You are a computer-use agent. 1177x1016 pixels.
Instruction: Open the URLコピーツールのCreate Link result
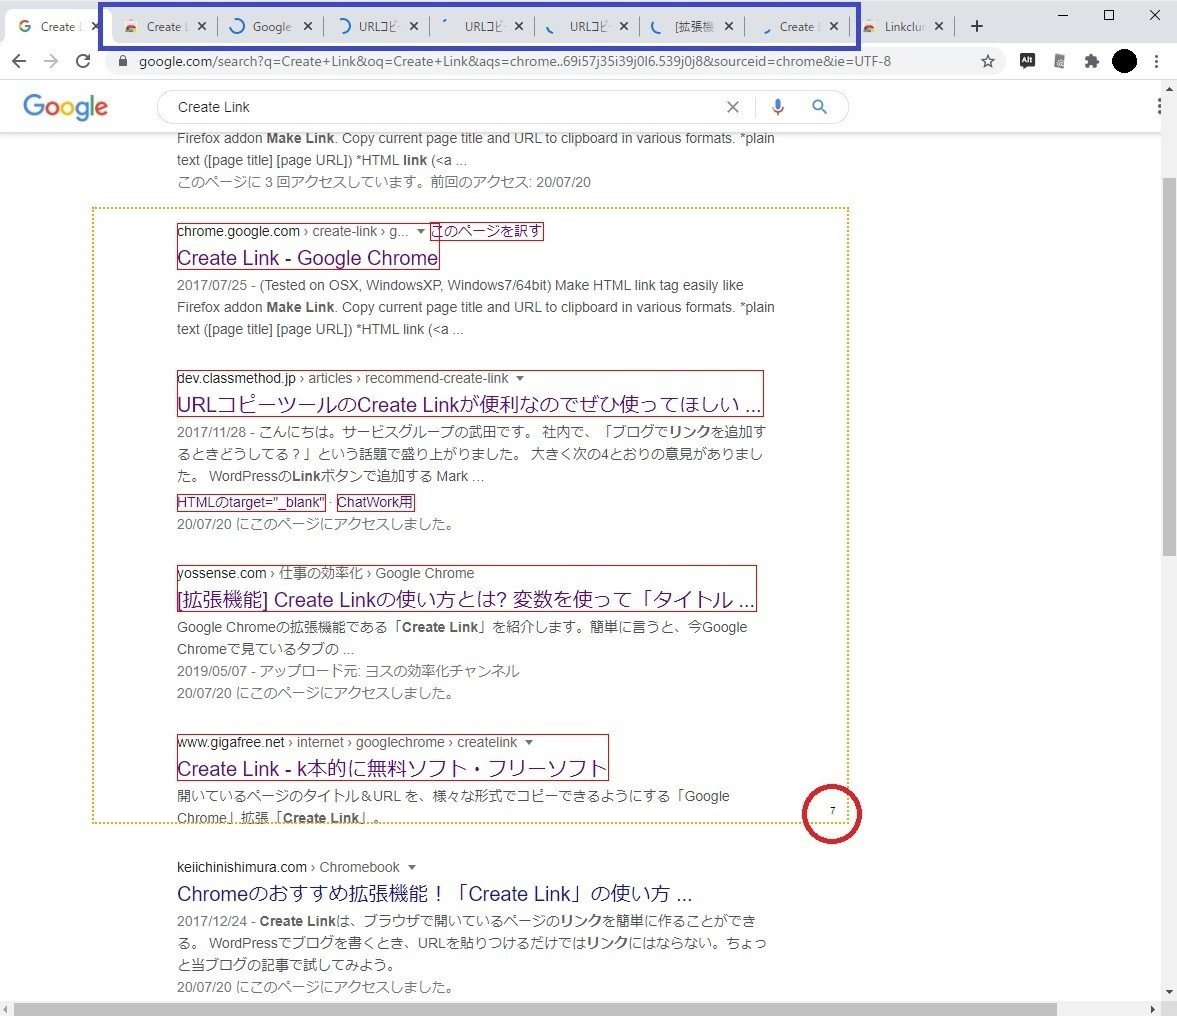[469, 404]
